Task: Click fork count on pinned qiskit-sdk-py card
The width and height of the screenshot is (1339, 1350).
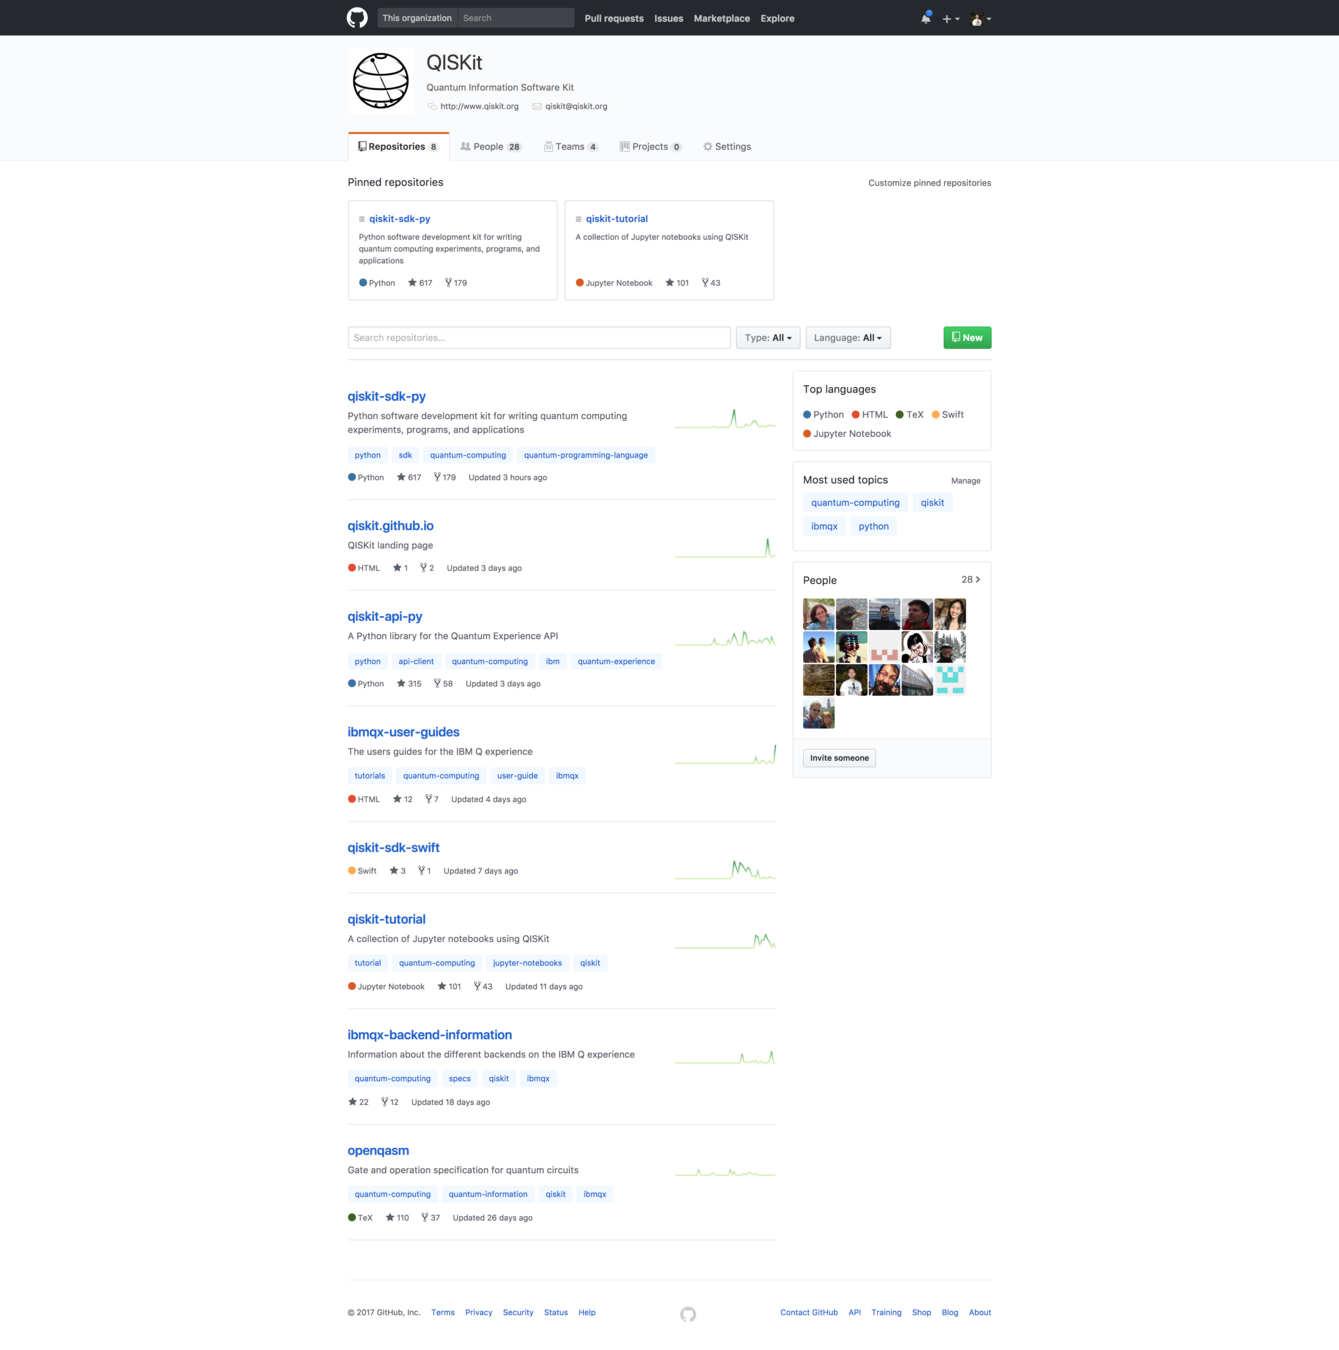Action: point(456,283)
